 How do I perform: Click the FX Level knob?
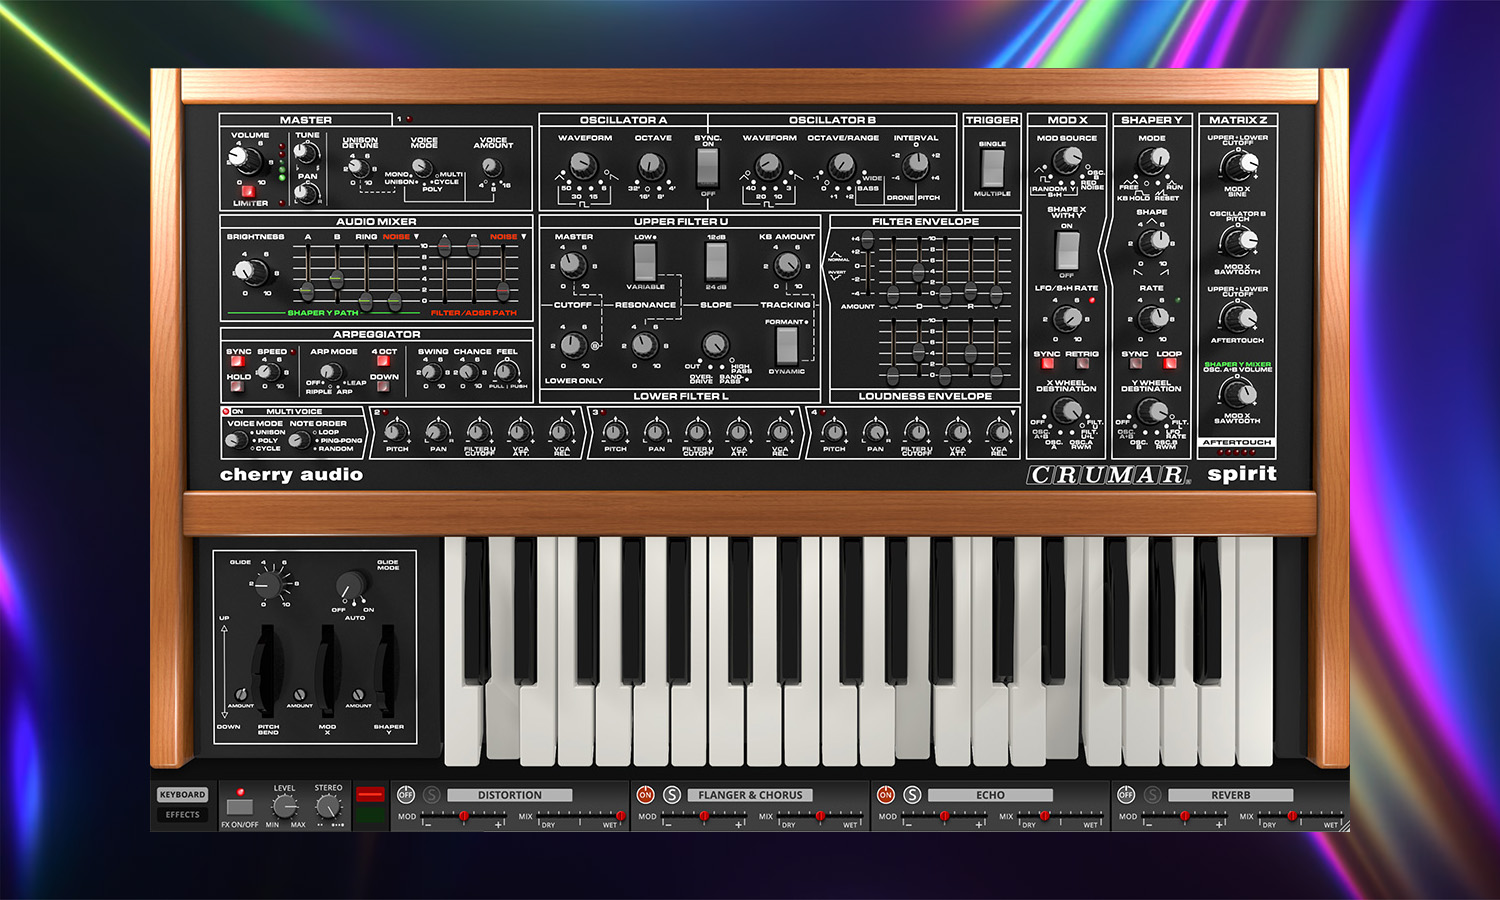(285, 806)
